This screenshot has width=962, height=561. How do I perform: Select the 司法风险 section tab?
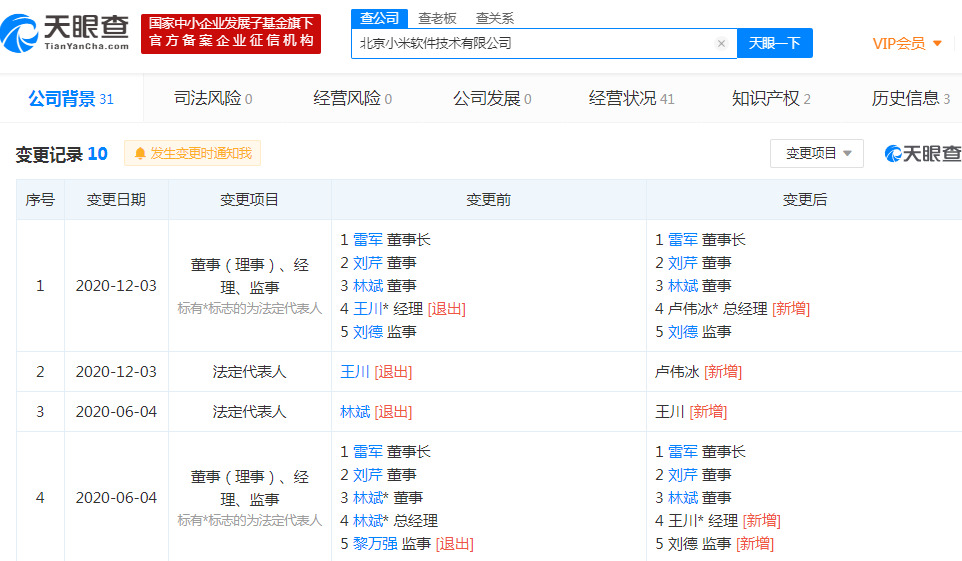pos(213,98)
